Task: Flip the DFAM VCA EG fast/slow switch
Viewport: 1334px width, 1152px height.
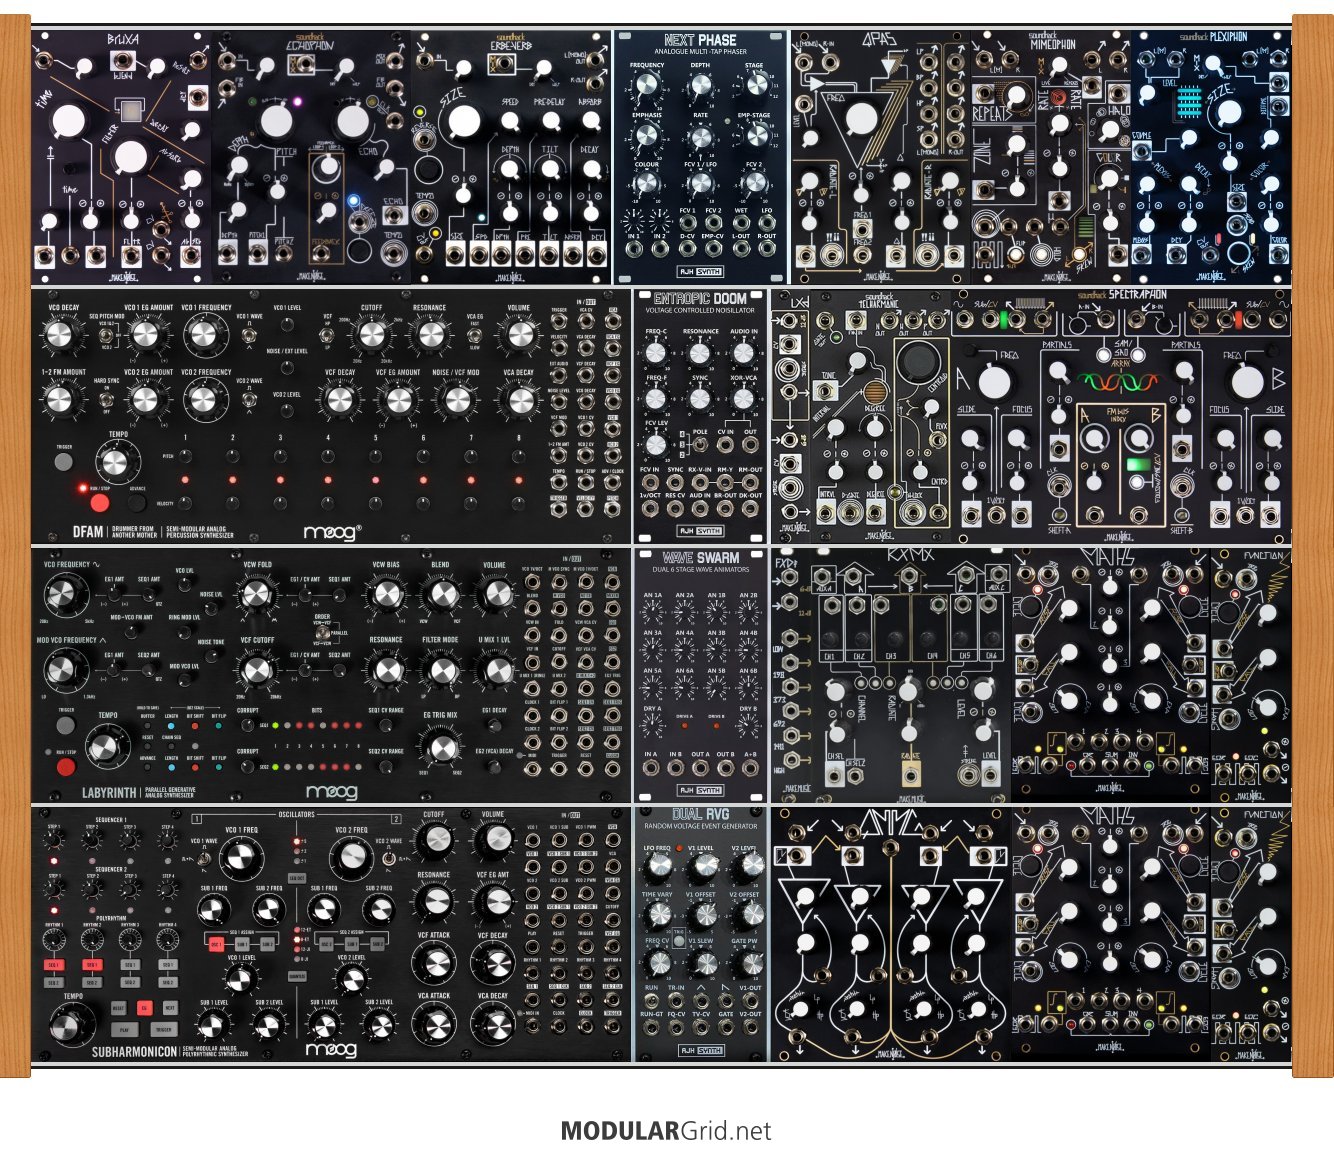Action: pos(475,336)
